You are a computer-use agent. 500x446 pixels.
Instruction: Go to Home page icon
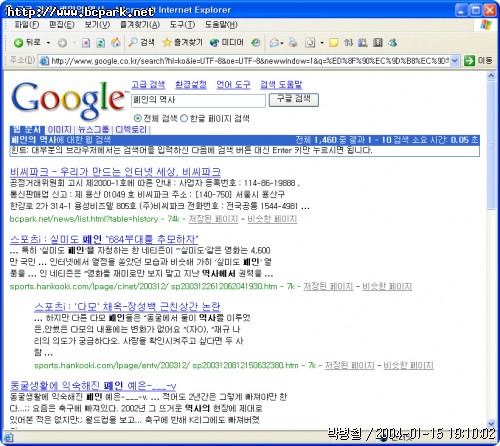115,43
